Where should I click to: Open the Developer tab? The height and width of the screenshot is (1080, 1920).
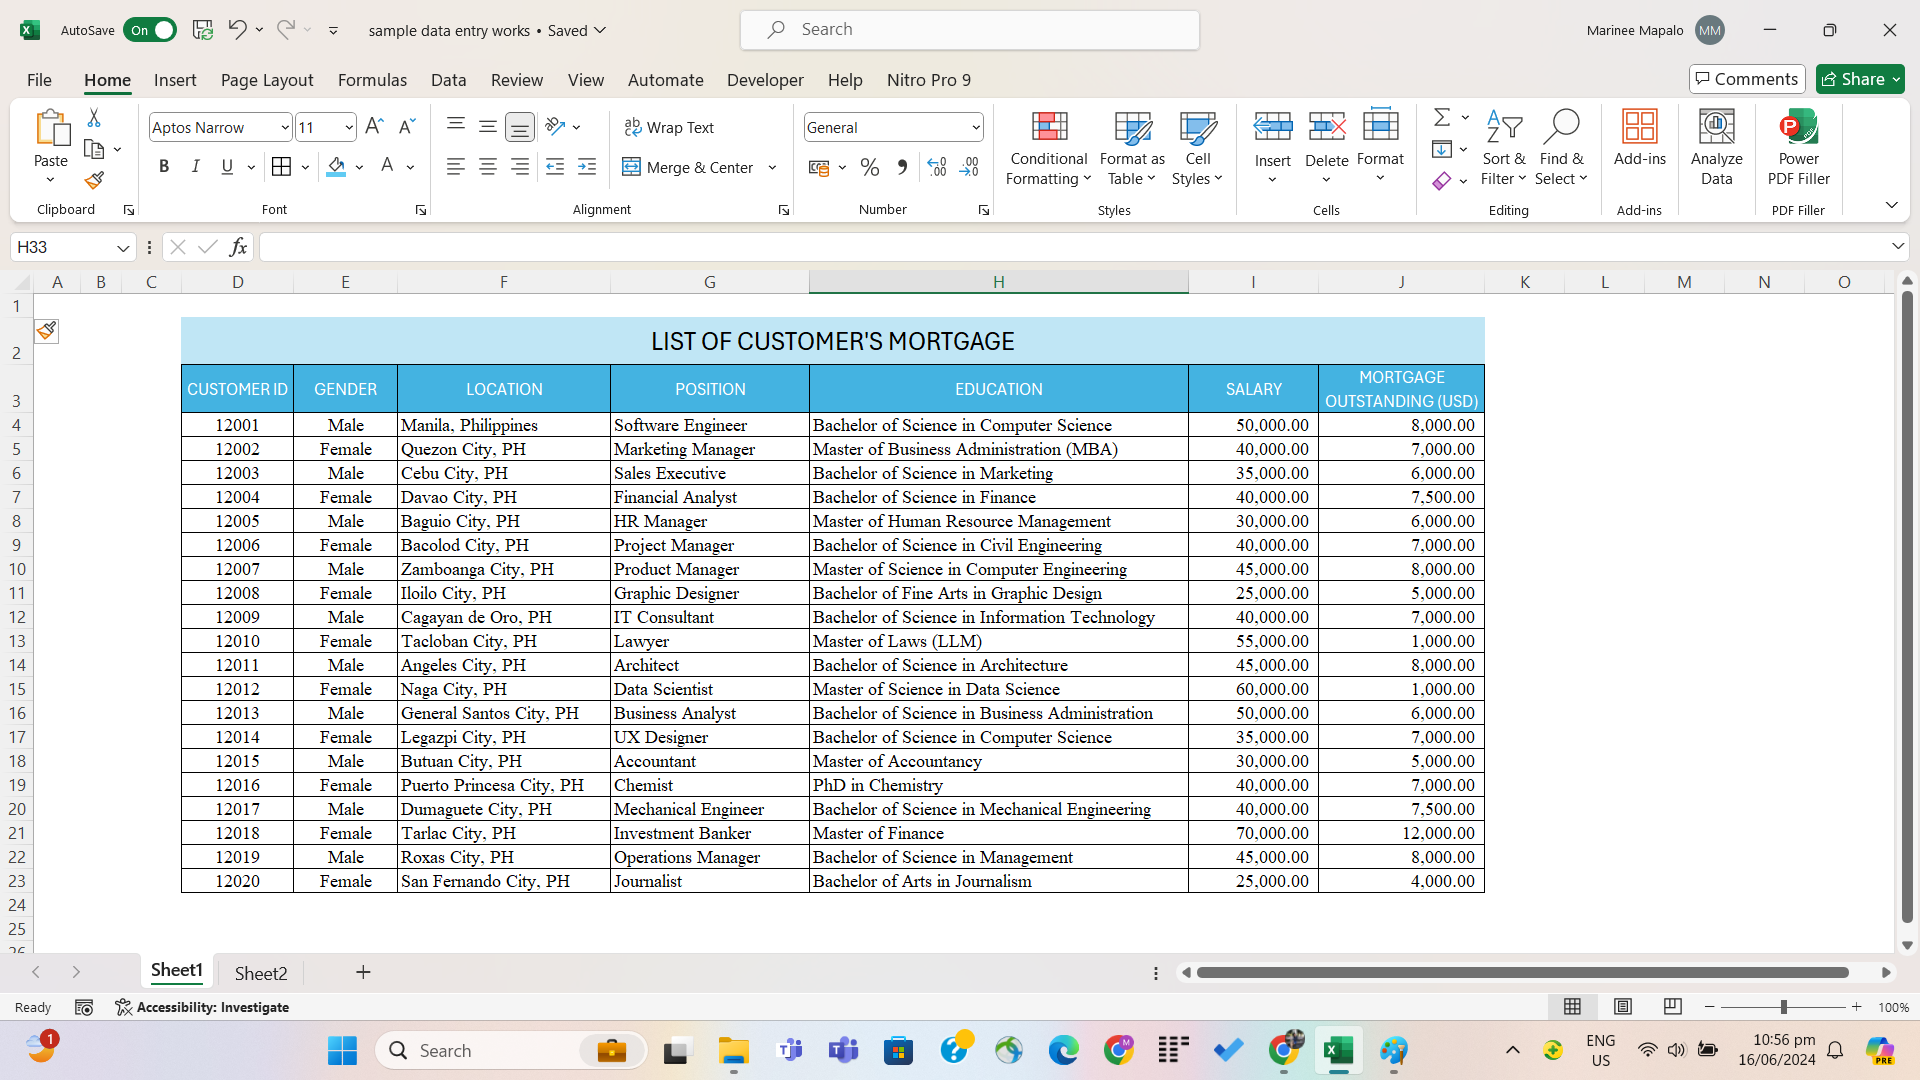tap(765, 80)
